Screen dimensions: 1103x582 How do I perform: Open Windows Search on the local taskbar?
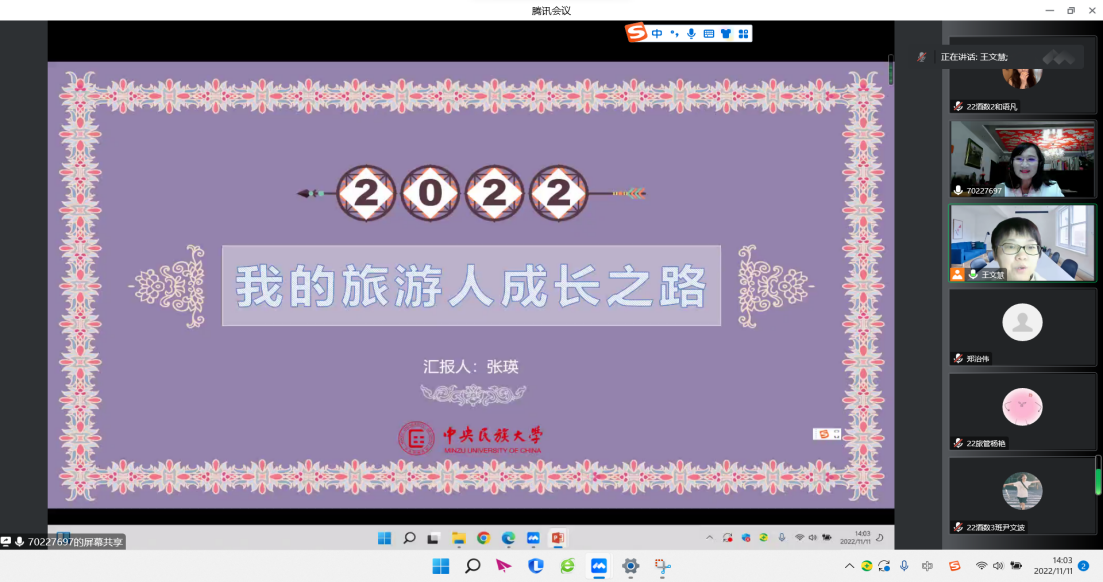[473, 566]
